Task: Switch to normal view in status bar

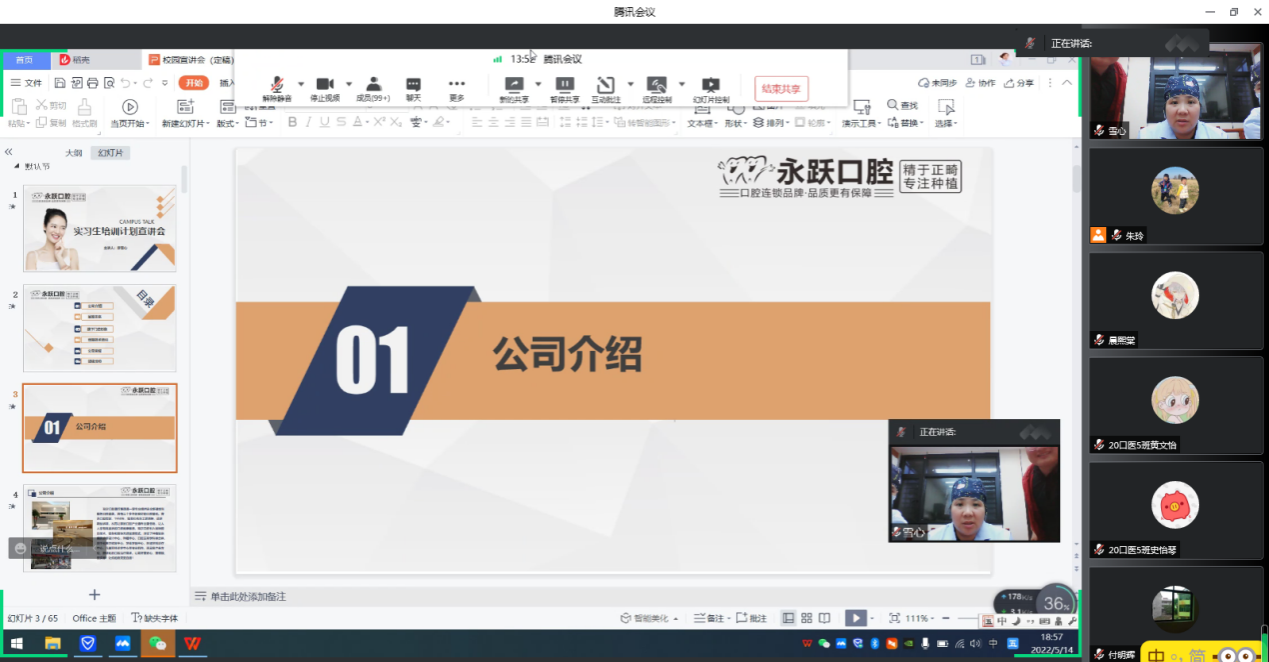Action: [x=788, y=618]
